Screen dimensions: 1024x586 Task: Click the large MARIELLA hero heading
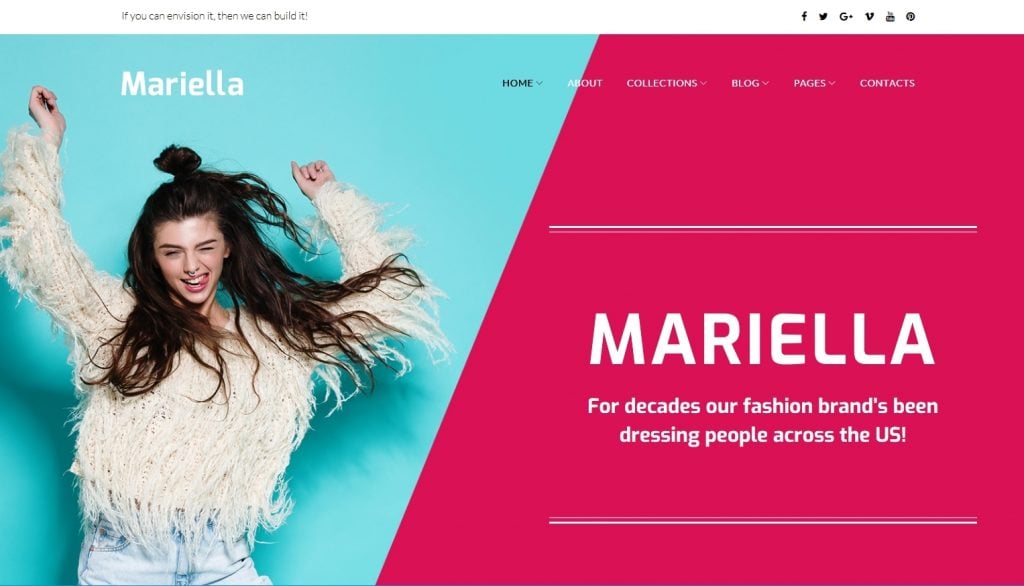tap(762, 339)
